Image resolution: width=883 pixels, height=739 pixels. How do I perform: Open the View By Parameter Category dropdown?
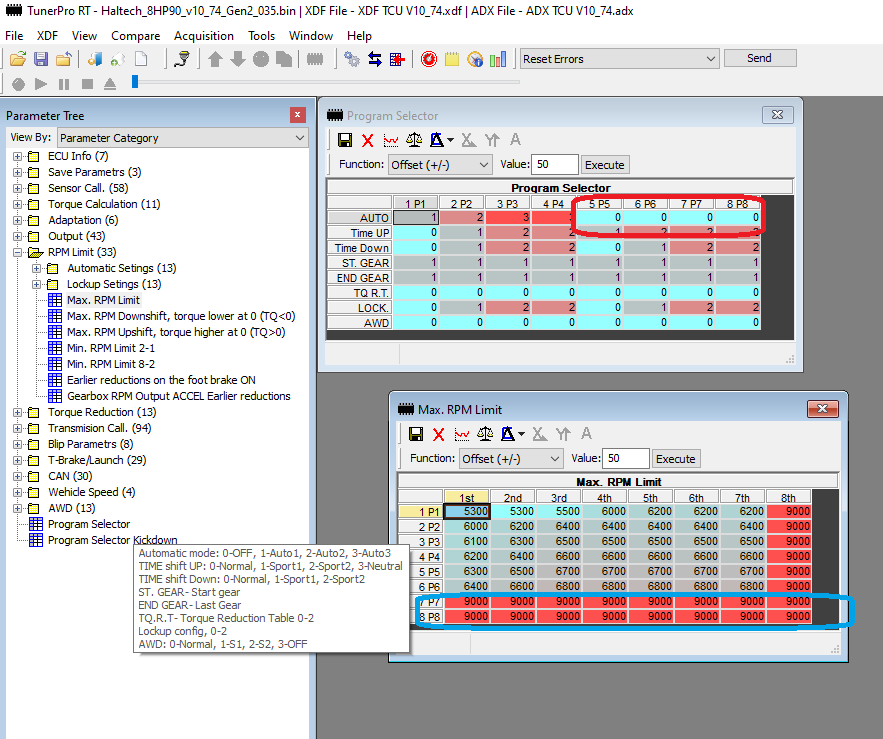(300, 137)
